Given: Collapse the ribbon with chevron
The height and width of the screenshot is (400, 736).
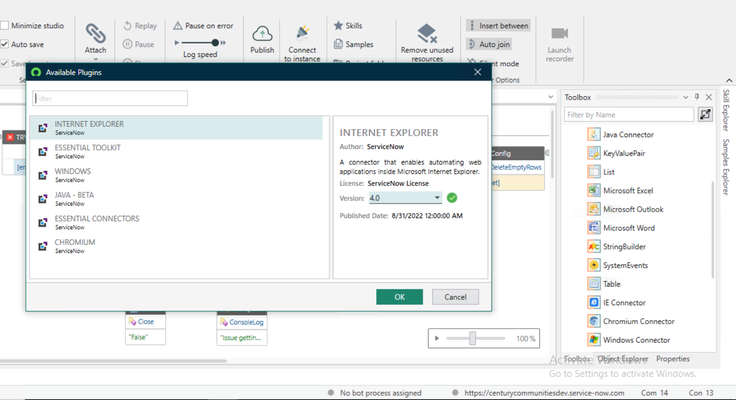Looking at the screenshot, I should (x=728, y=80).
